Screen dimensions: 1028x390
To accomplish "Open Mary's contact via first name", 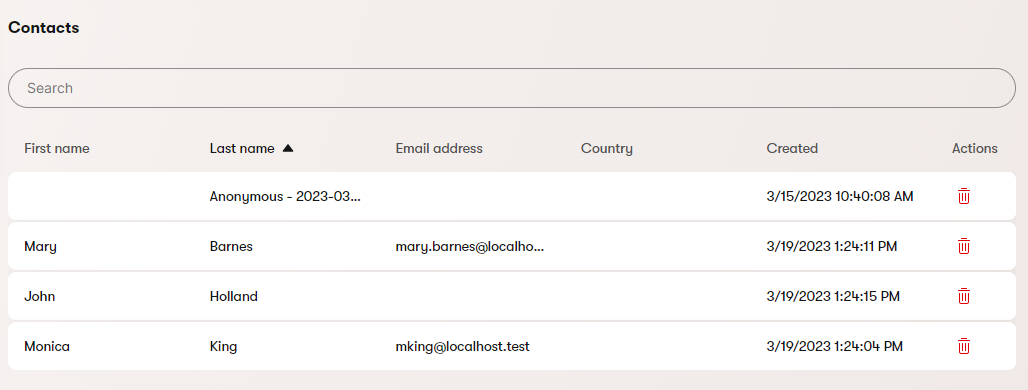I will pos(40,246).
